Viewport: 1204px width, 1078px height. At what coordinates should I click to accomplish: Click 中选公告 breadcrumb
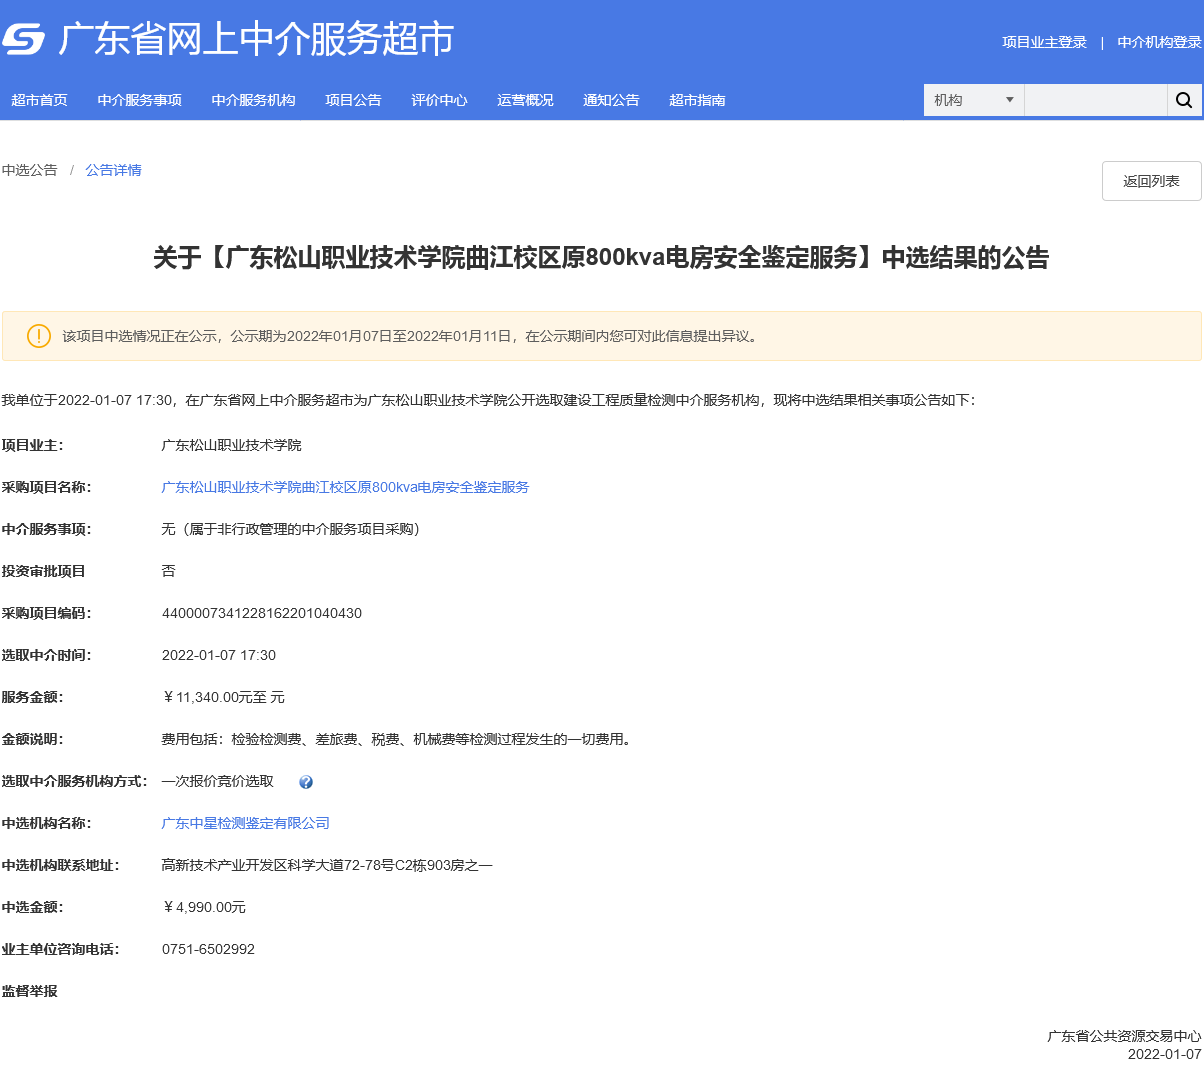point(30,170)
